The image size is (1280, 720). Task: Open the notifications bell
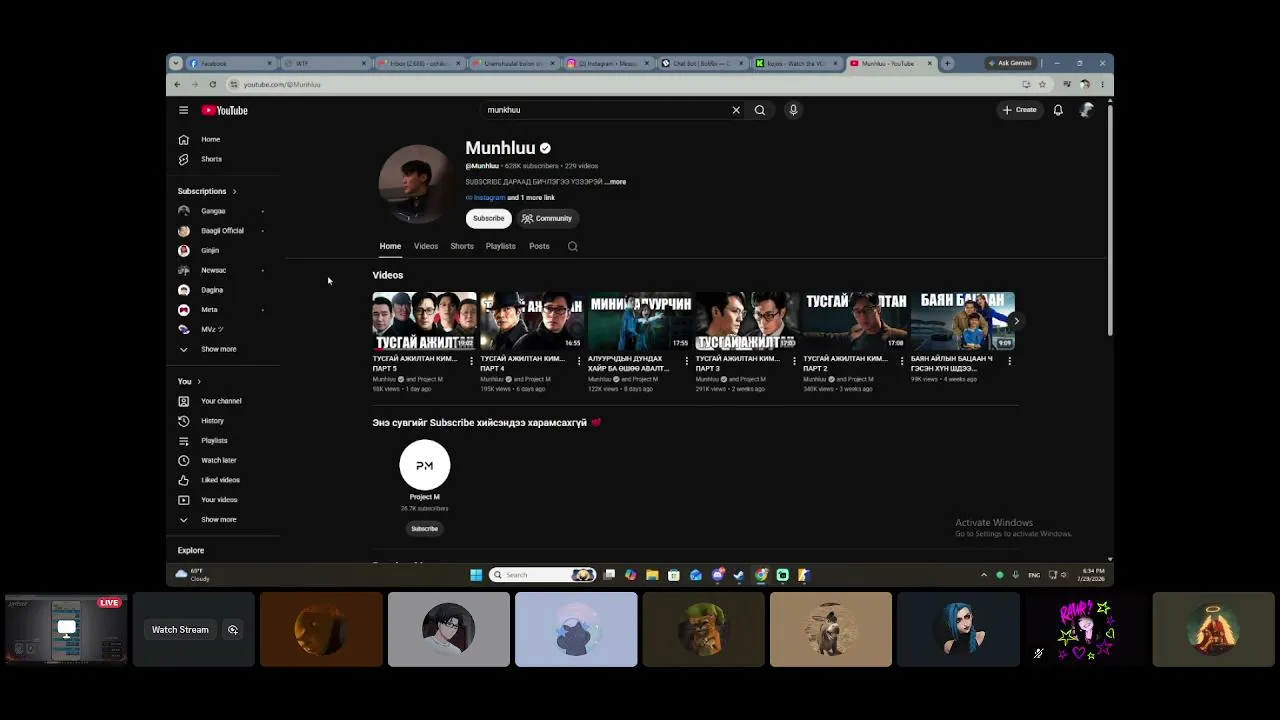(1058, 110)
